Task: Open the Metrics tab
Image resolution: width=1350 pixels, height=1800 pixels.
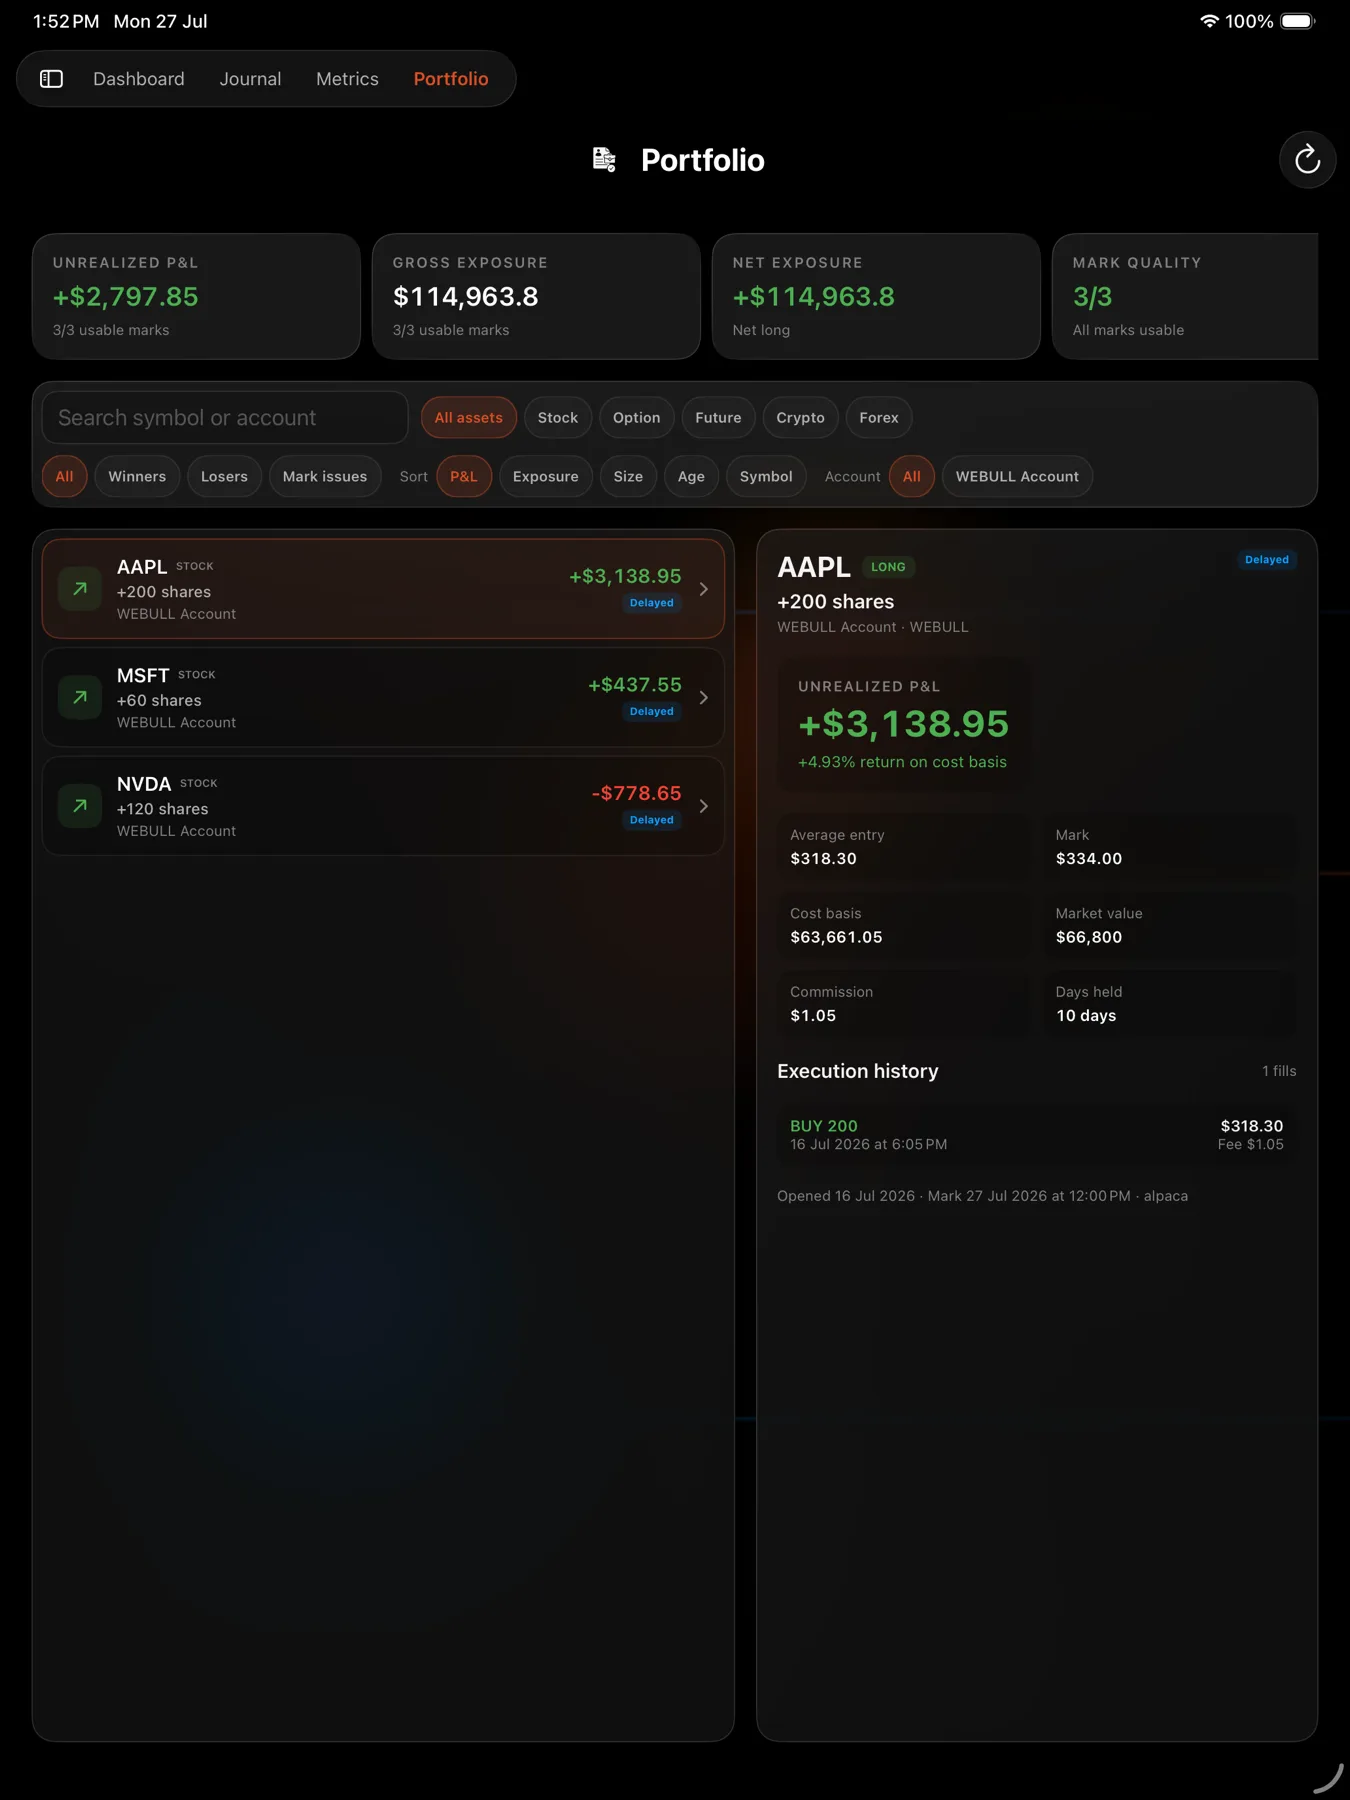Action: [347, 79]
